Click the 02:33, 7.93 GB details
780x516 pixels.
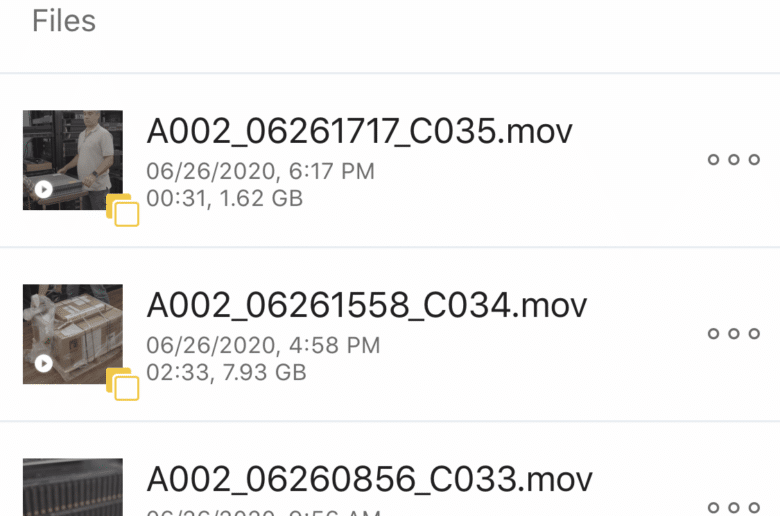[226, 372]
